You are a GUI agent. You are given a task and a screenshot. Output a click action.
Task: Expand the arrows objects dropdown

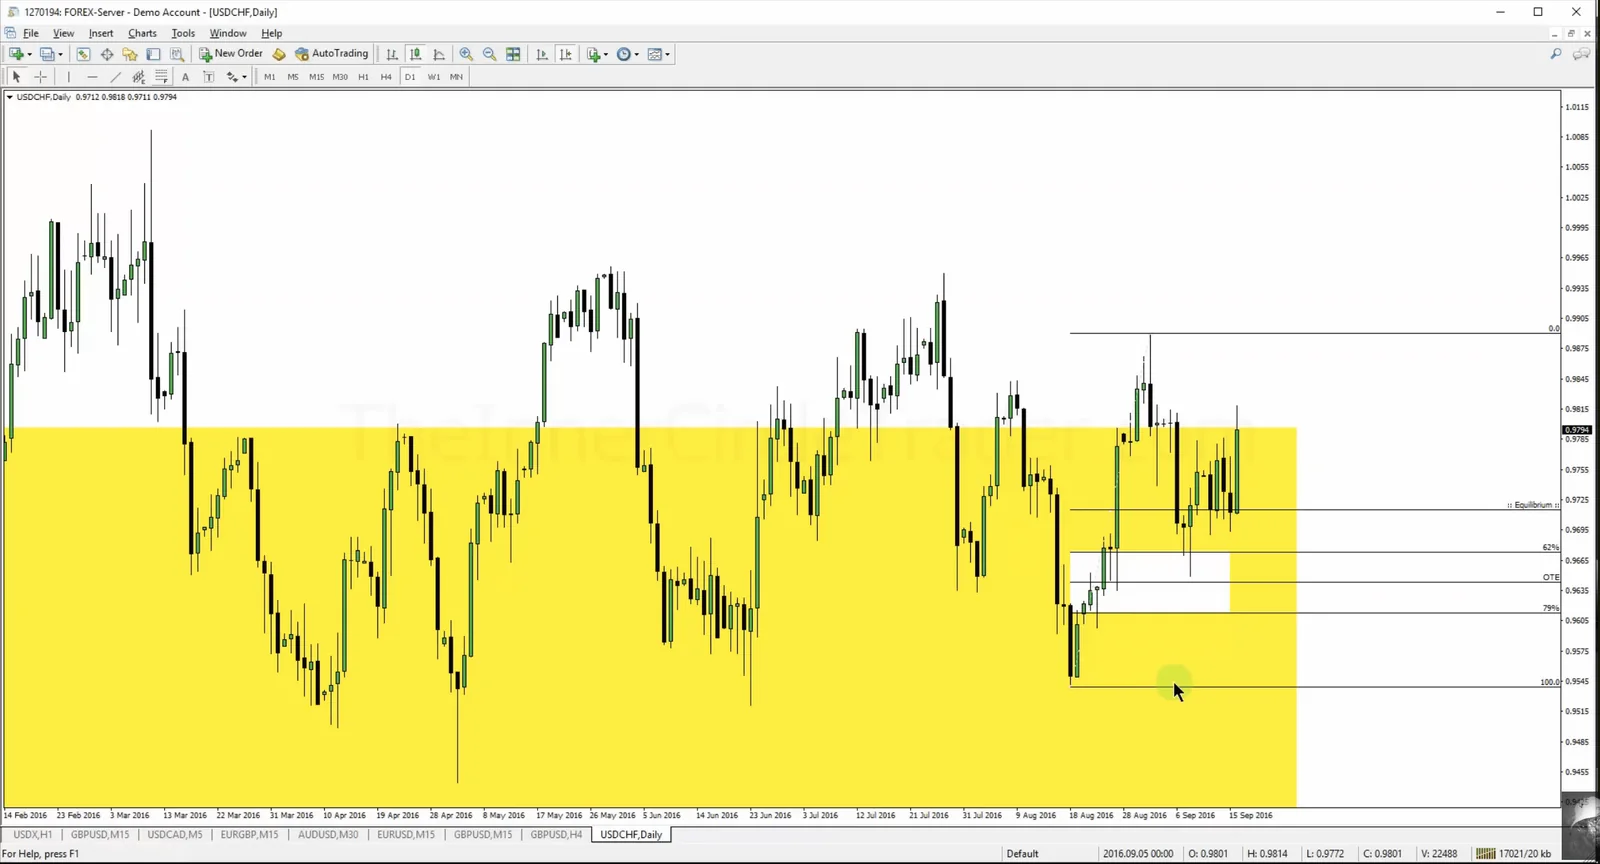coord(244,77)
